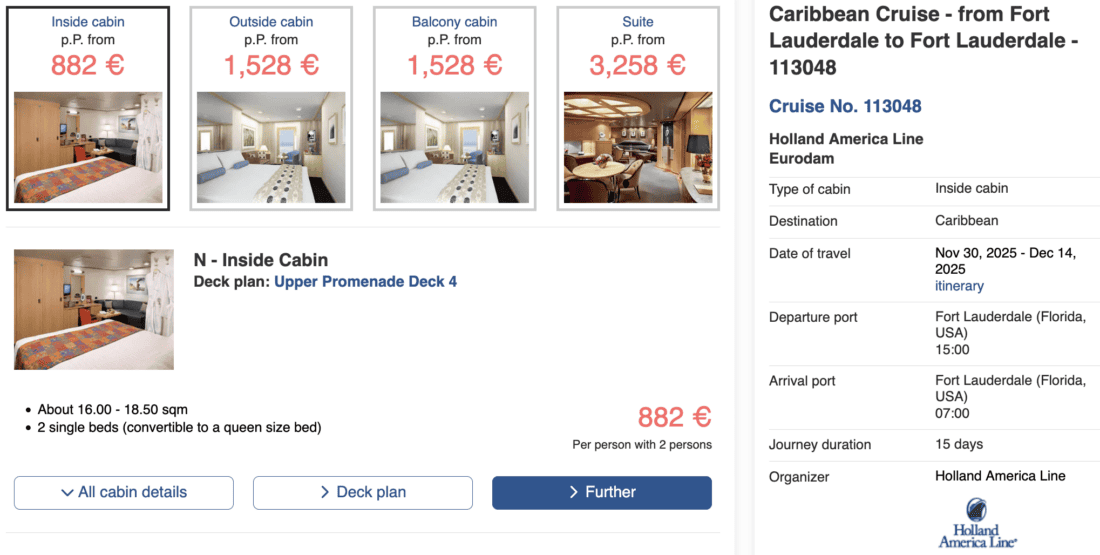Open the itinerary link
Viewport: 1100px width, 555px height.
[959, 286]
